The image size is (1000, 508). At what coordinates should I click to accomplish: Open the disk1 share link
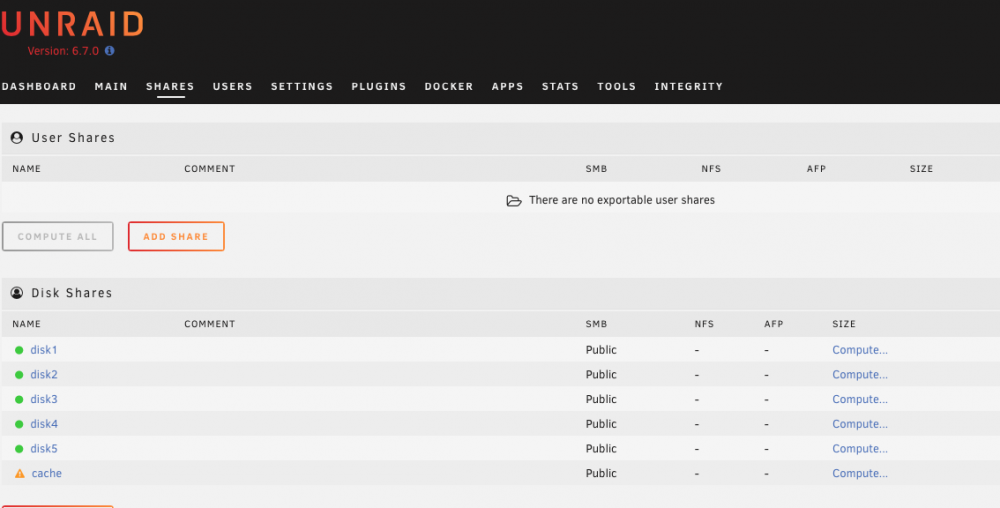44,350
